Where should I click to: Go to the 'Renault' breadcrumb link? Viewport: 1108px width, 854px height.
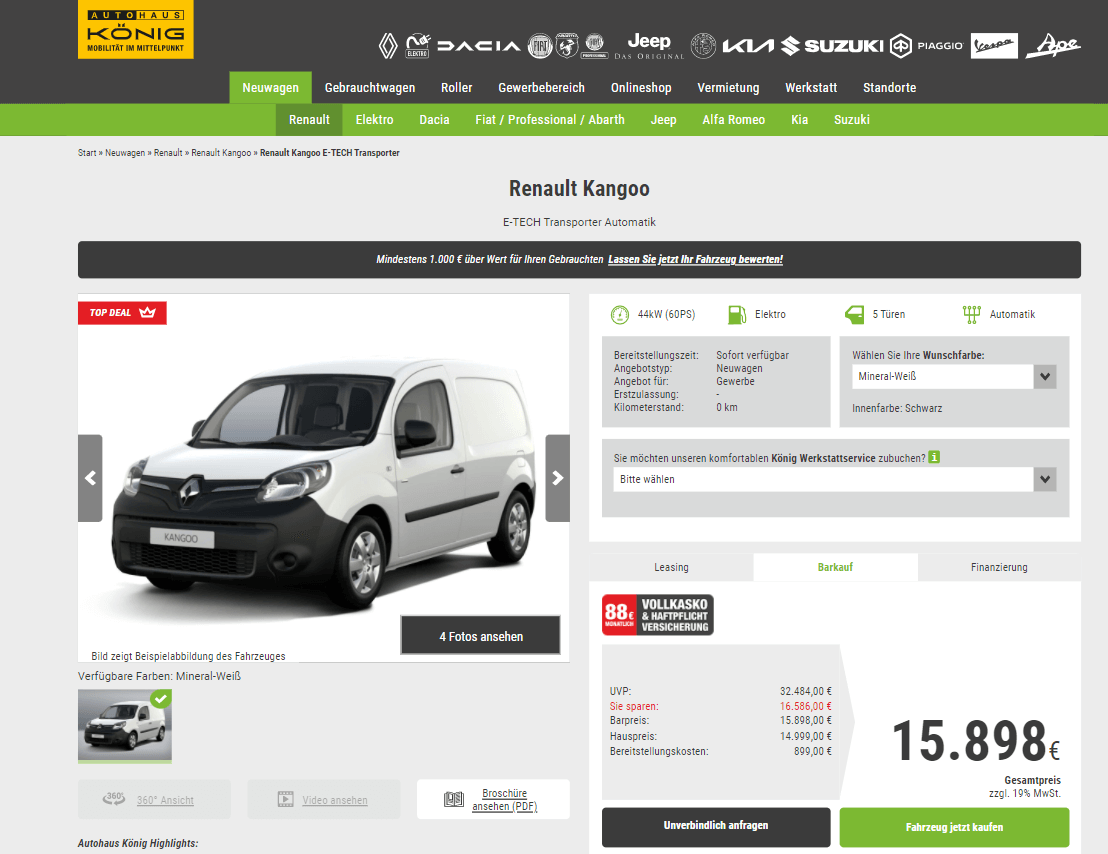tap(168, 153)
